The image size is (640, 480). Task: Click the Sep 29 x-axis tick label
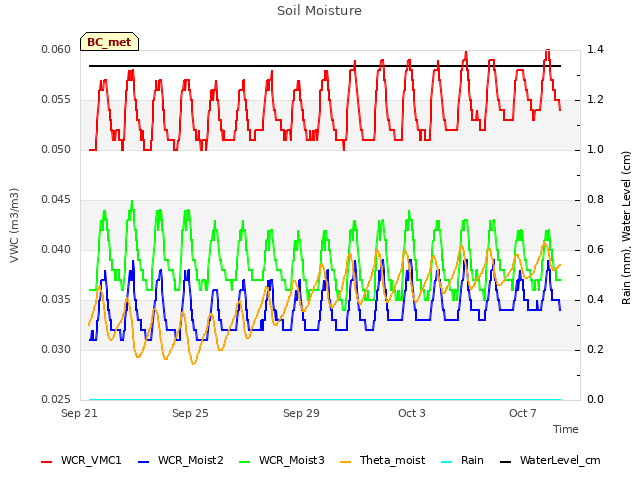click(301, 413)
